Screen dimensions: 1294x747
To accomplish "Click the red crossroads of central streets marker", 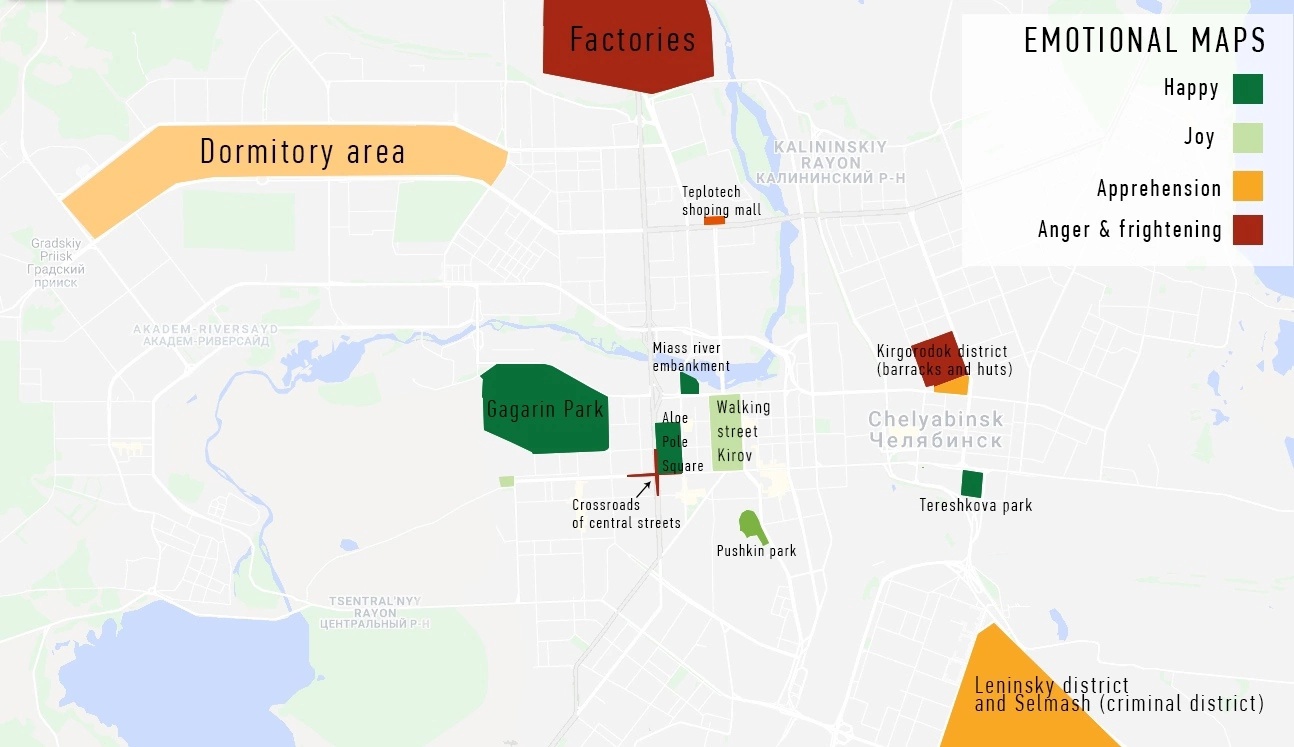I will coord(655,474).
